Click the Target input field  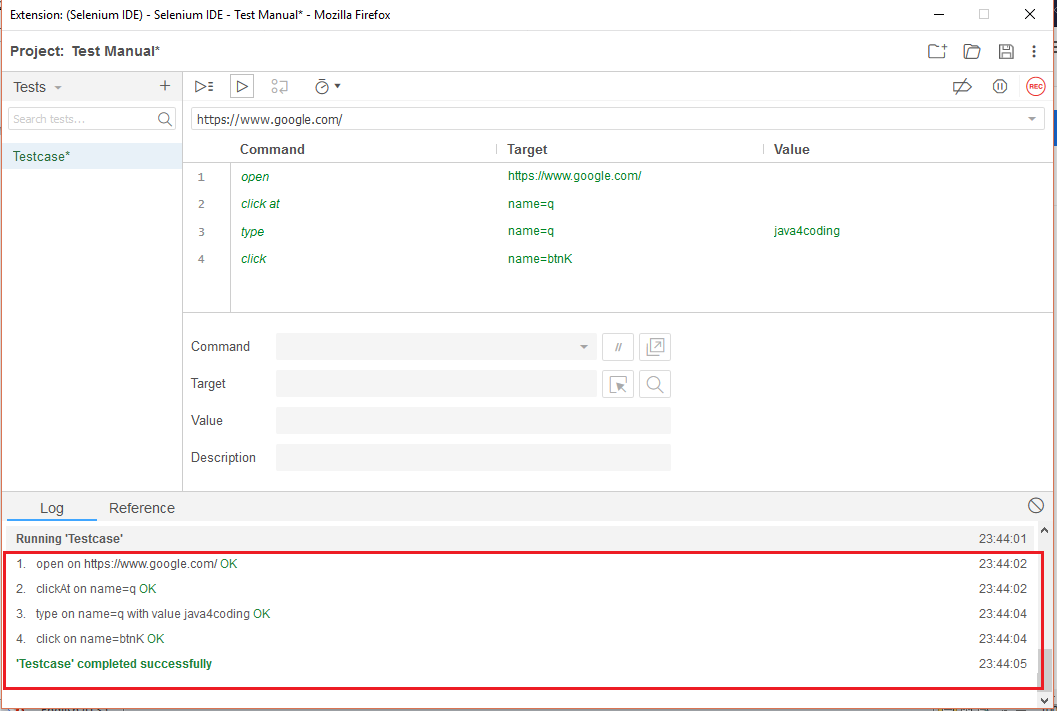point(436,383)
